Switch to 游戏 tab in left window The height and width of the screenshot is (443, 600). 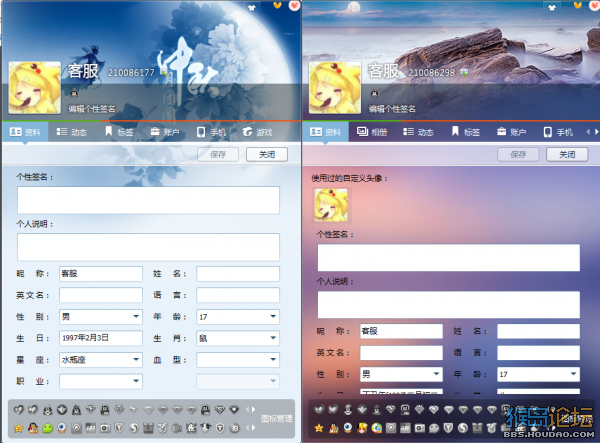(x=258, y=132)
